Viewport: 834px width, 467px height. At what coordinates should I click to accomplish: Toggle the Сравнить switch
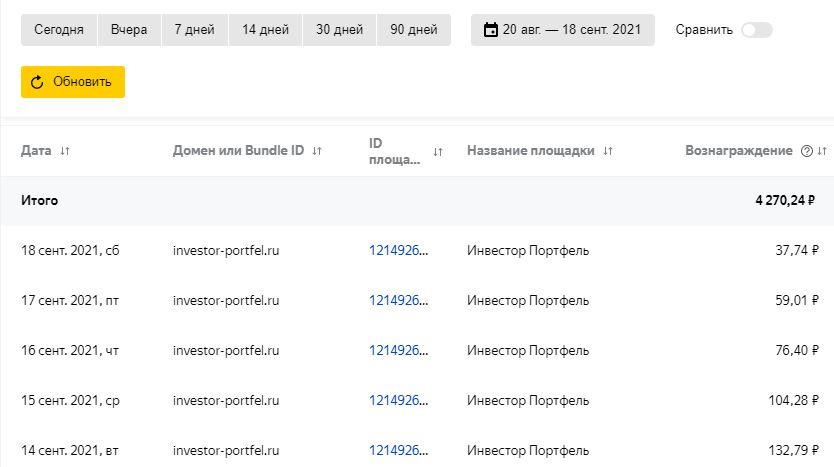757,30
